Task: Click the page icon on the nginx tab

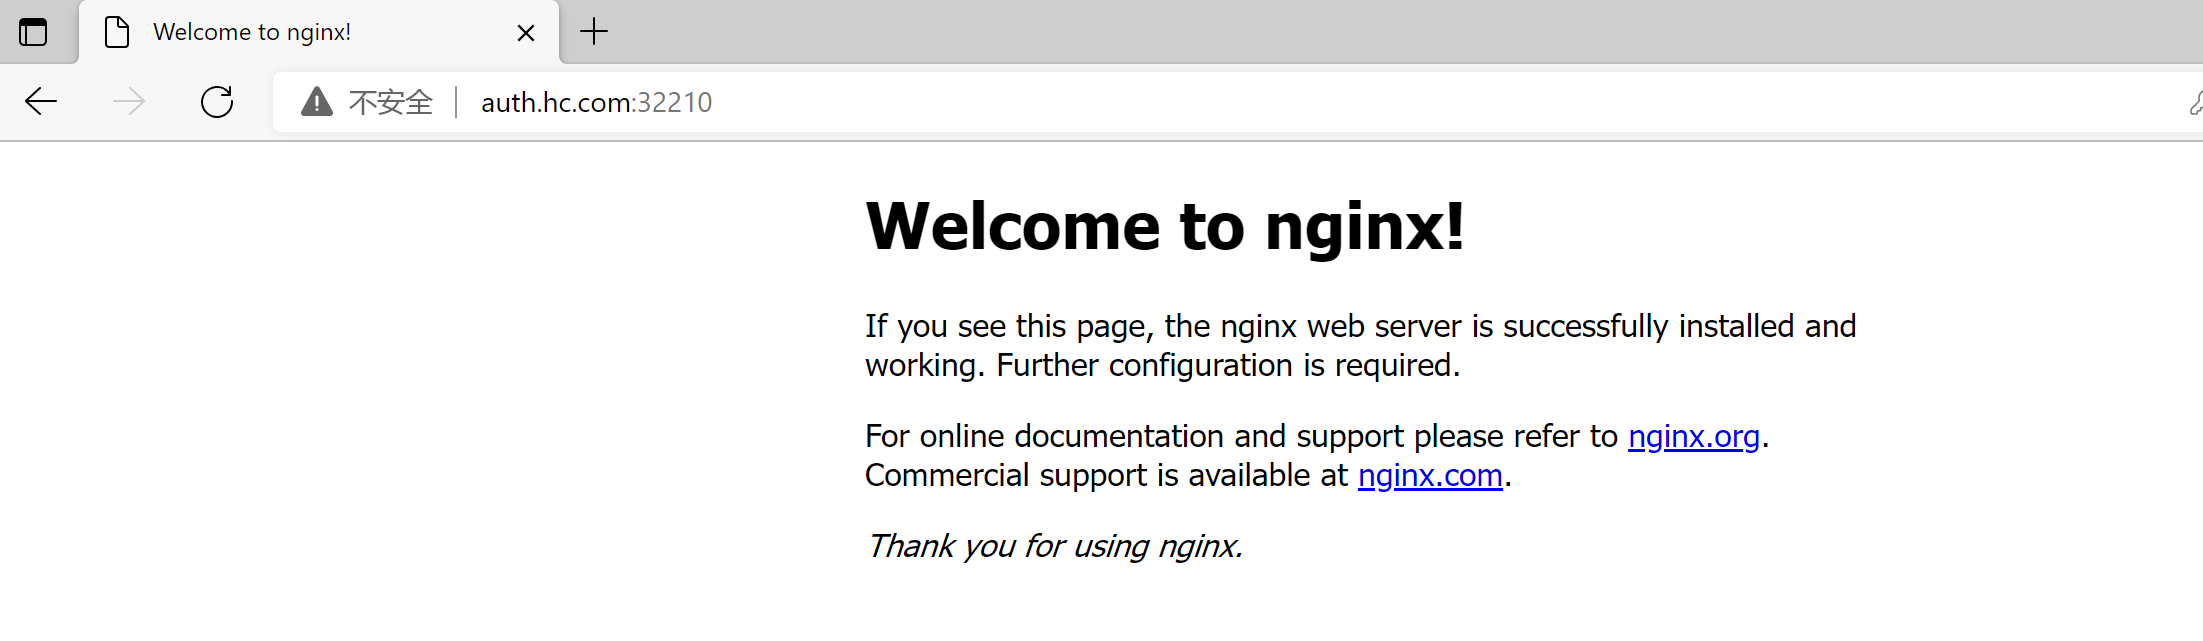Action: [x=117, y=32]
